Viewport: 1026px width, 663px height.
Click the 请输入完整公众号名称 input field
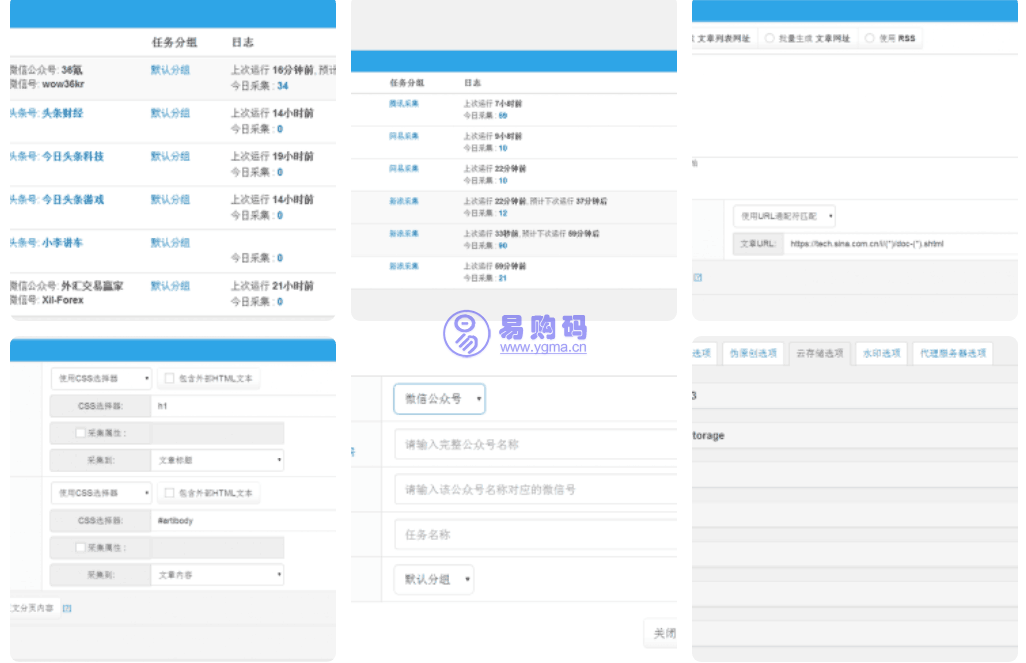535,444
